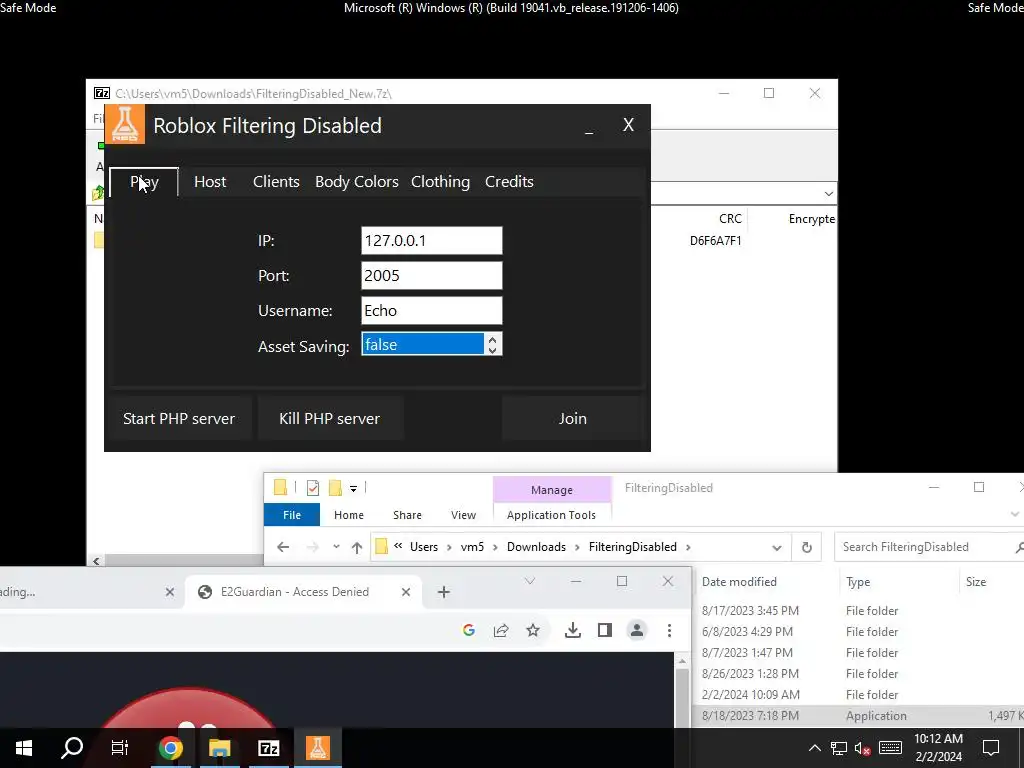Switch to the Clients tab
This screenshot has height=768, width=1024.
276,182
